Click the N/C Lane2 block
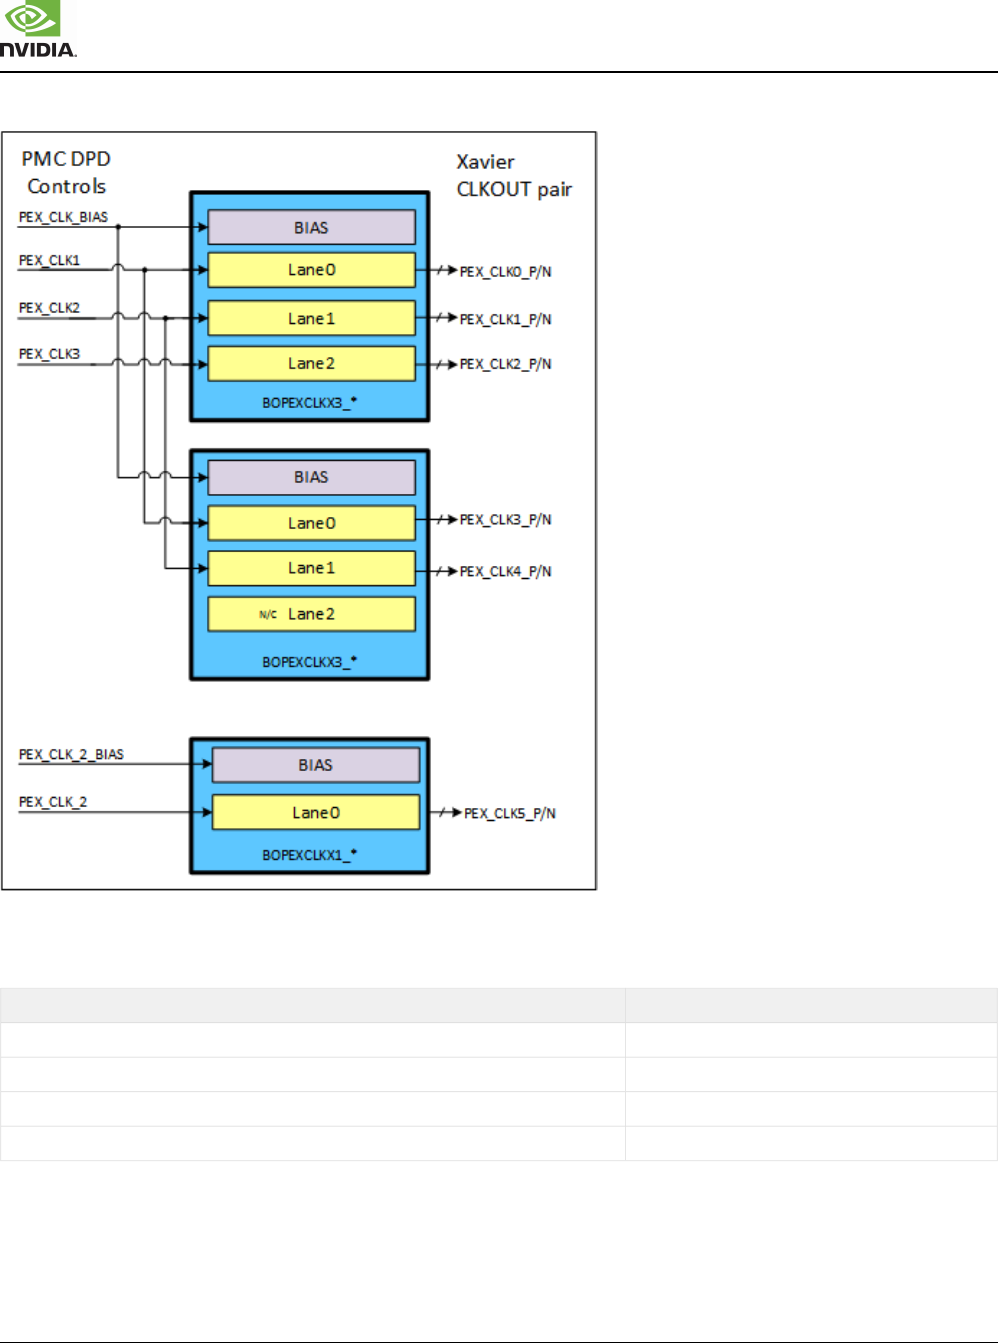 click(311, 614)
